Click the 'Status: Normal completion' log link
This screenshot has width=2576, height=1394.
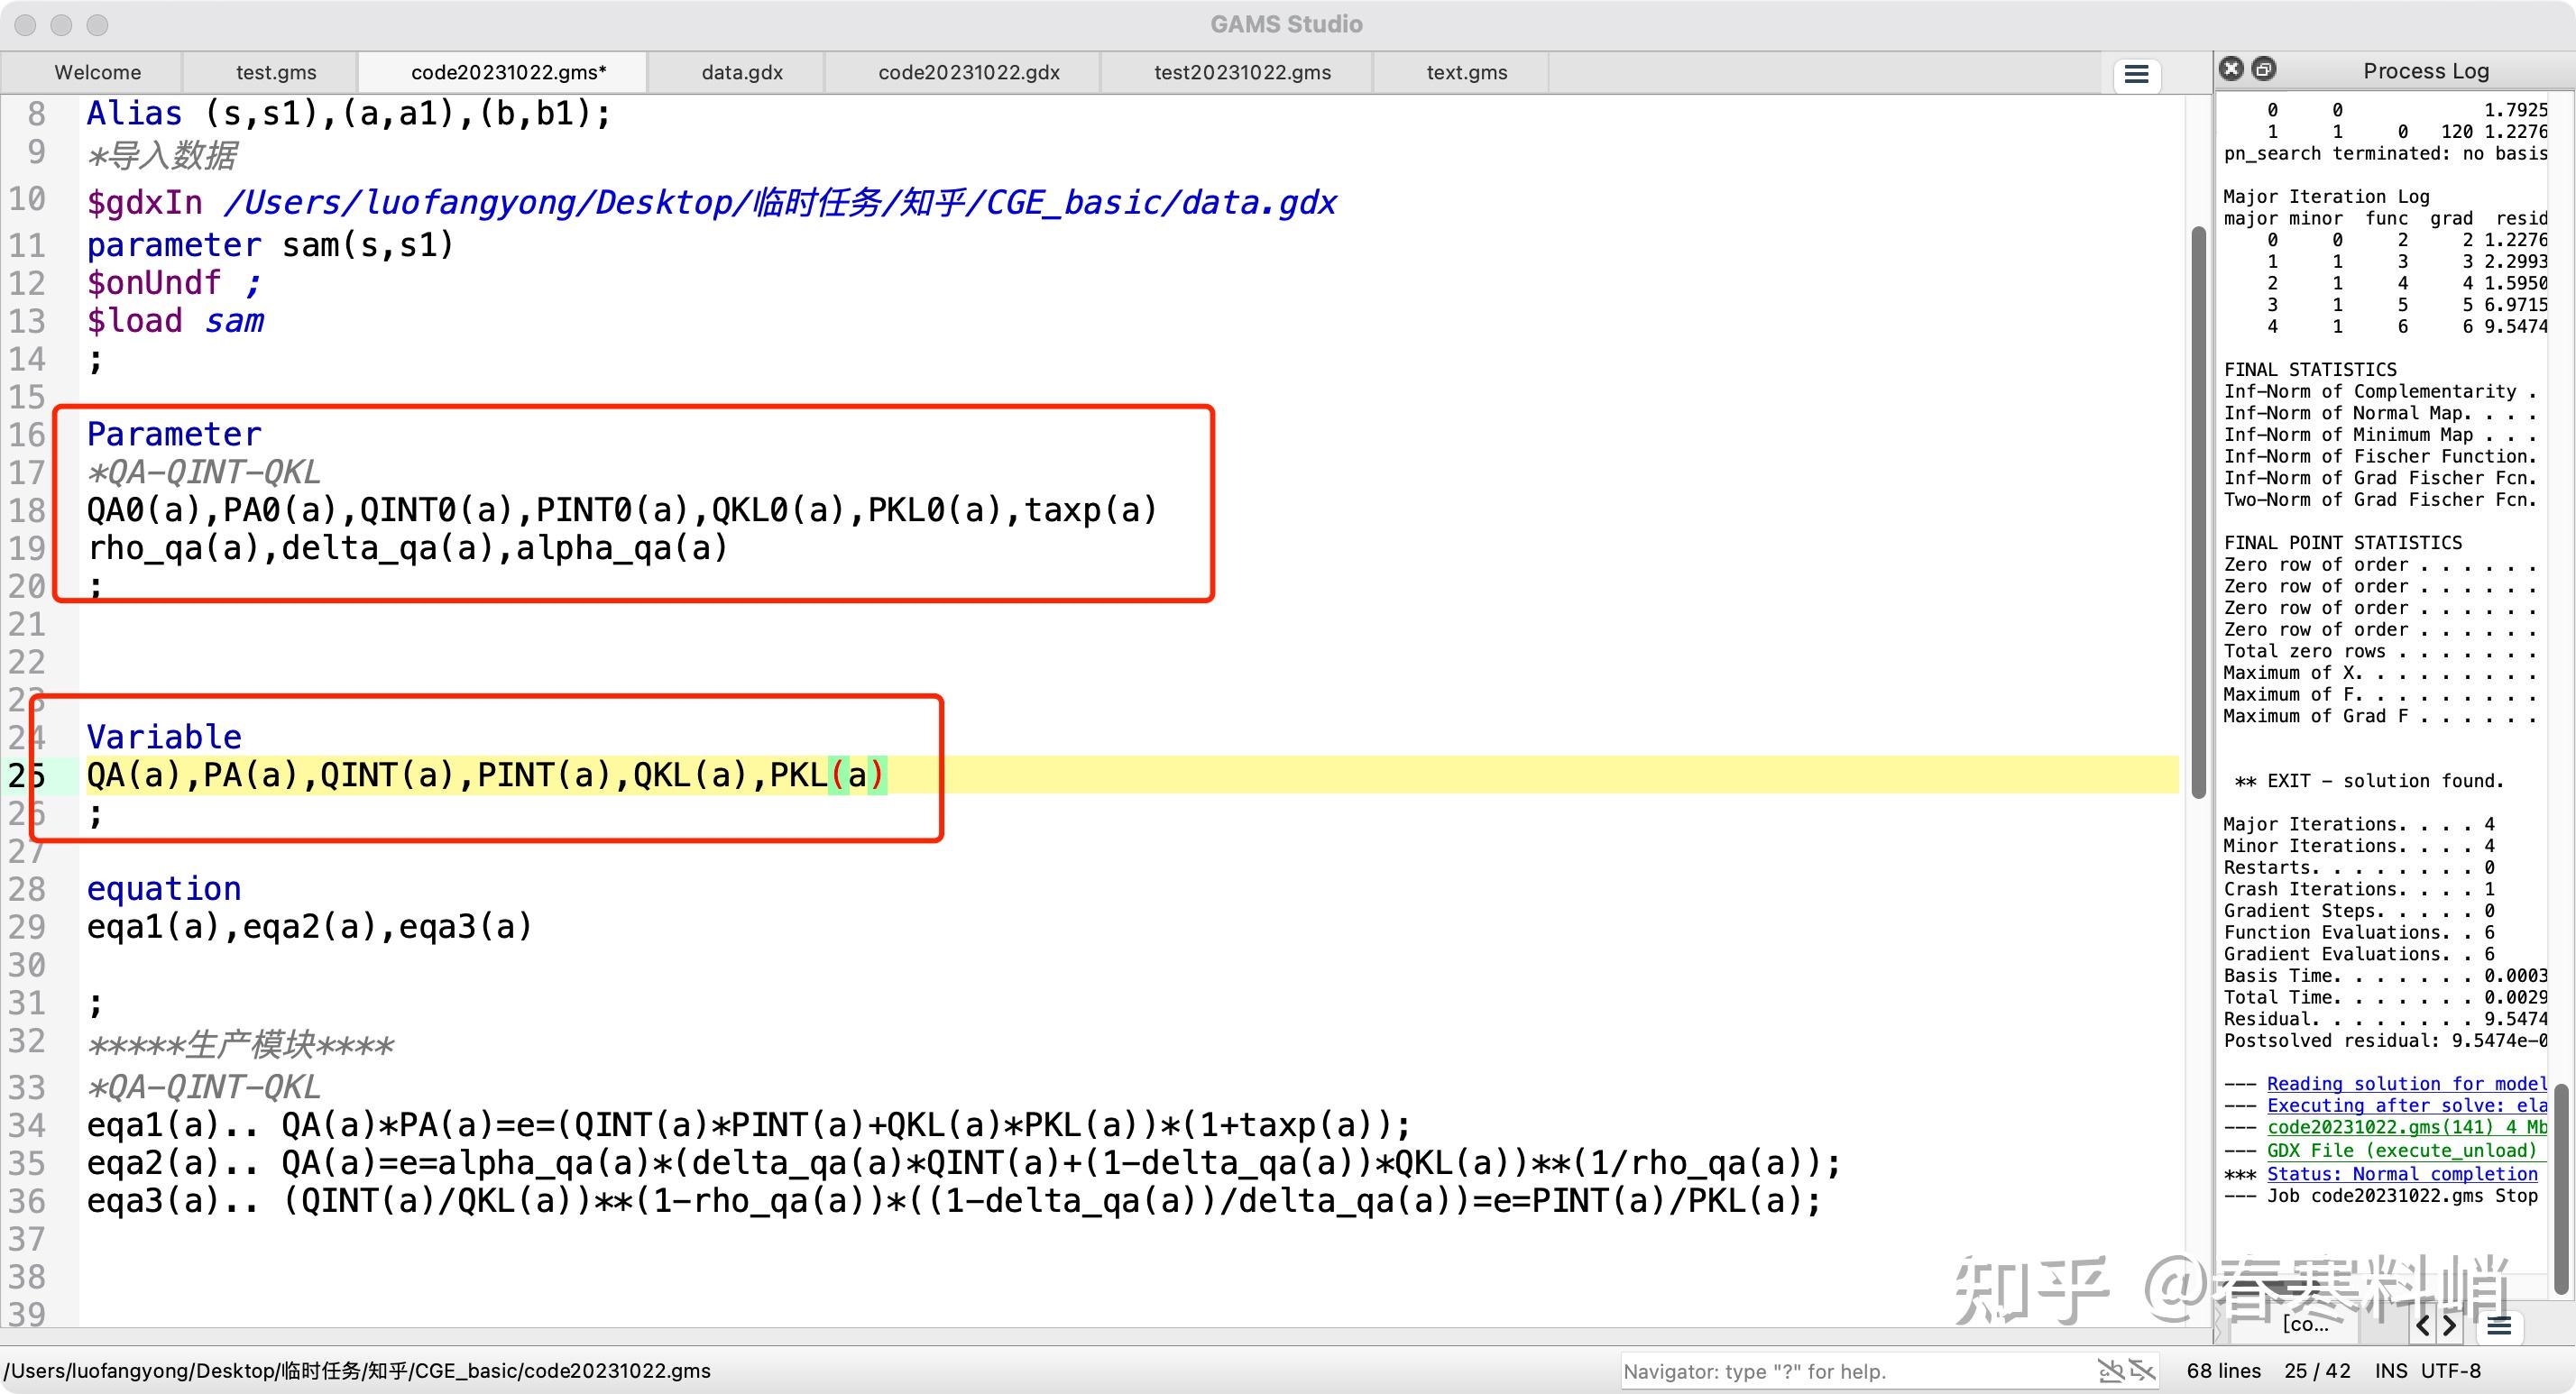point(2402,1174)
